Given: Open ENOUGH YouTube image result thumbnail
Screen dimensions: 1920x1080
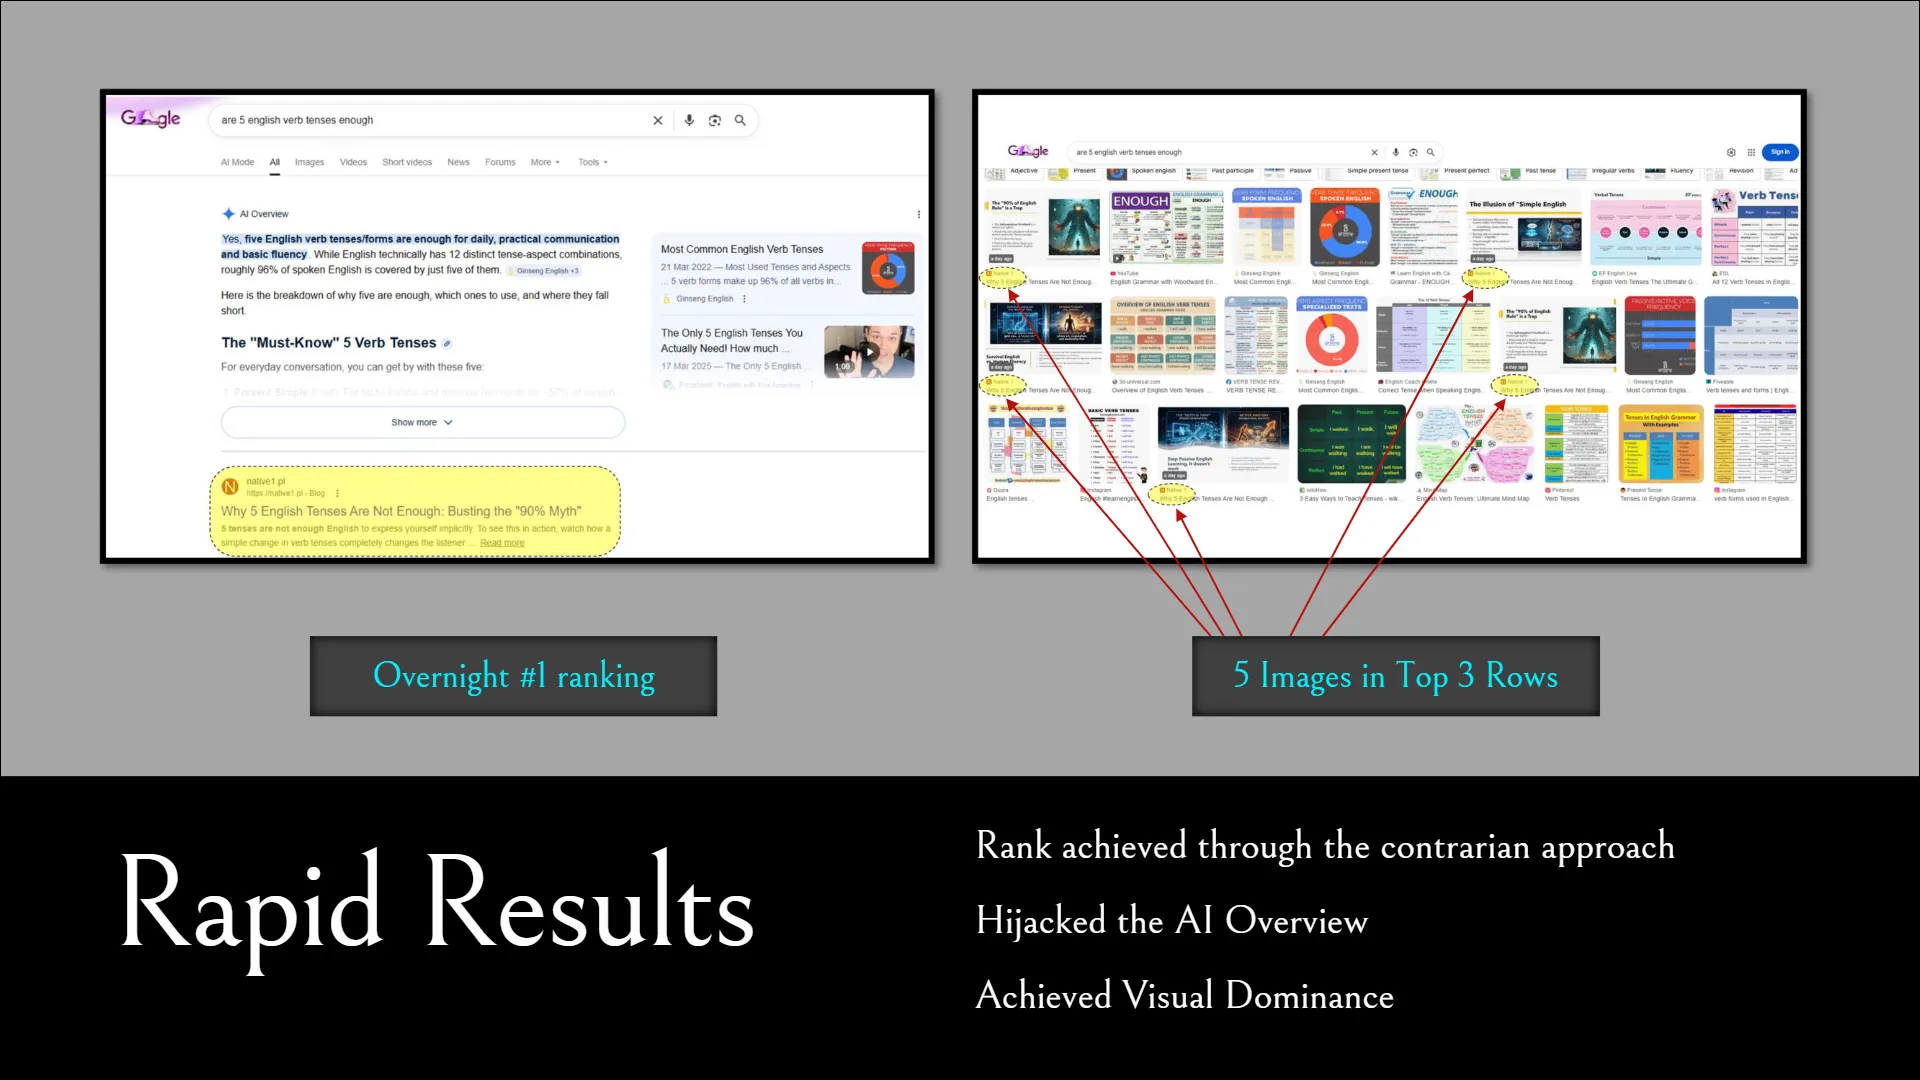Looking at the screenshot, I should 1167,227.
